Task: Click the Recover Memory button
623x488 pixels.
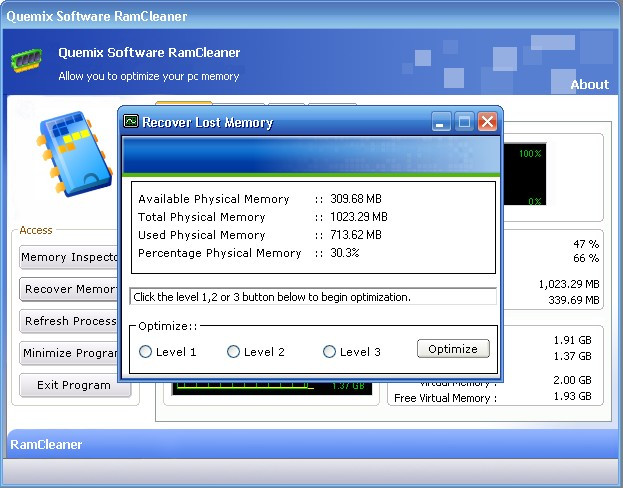Action: (70, 289)
